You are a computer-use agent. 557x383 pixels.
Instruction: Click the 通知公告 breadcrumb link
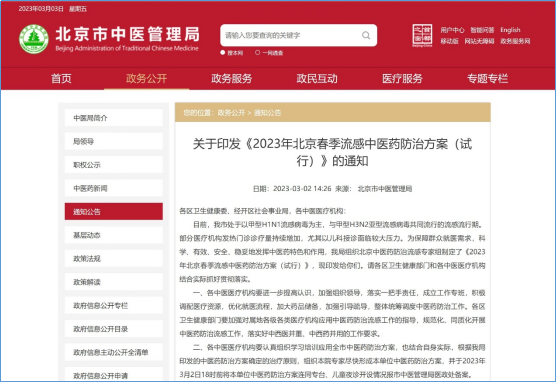pos(267,113)
